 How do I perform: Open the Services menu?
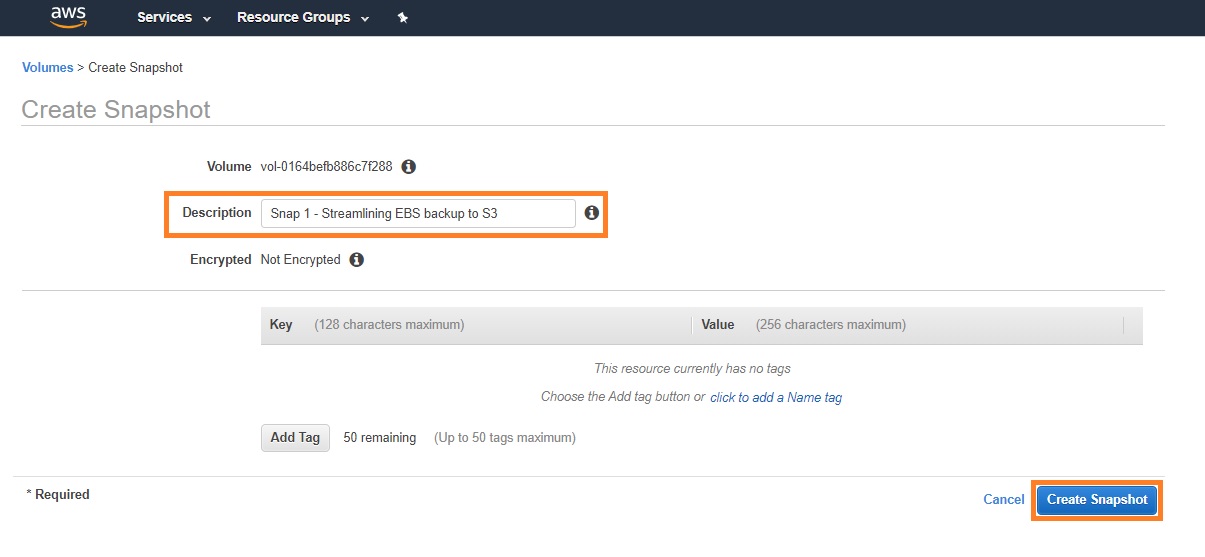pyautogui.click(x=164, y=18)
